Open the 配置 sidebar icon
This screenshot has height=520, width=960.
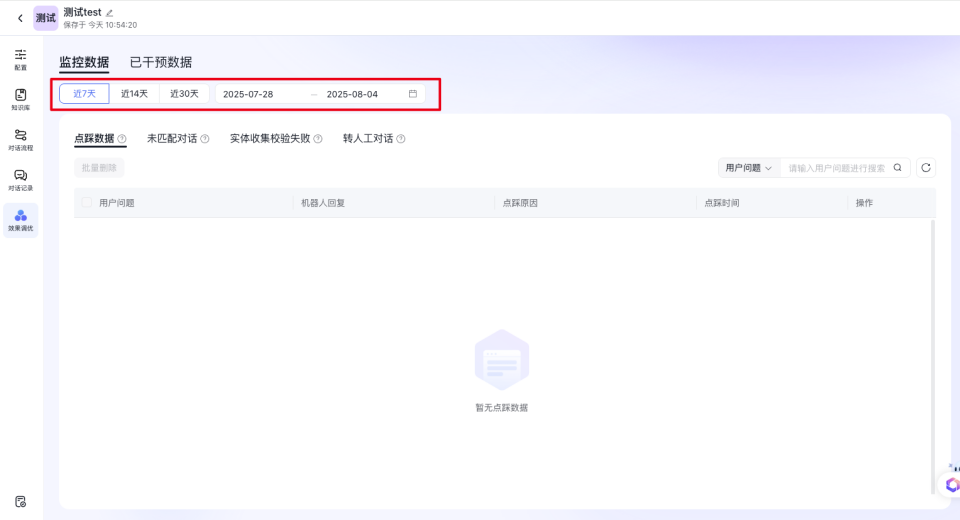[21, 56]
